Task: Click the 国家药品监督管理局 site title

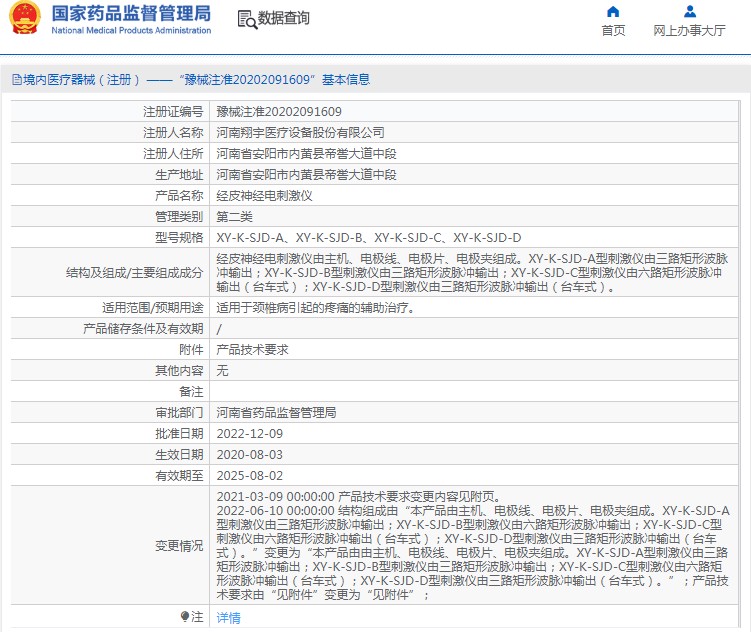Action: coord(131,14)
